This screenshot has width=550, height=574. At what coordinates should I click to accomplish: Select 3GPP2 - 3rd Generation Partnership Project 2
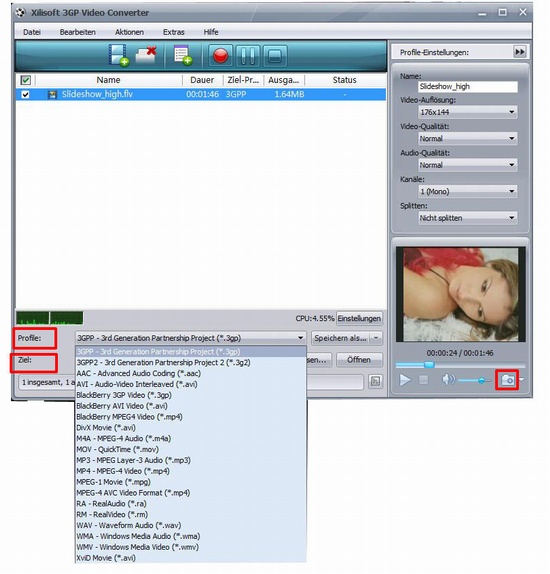190,362
